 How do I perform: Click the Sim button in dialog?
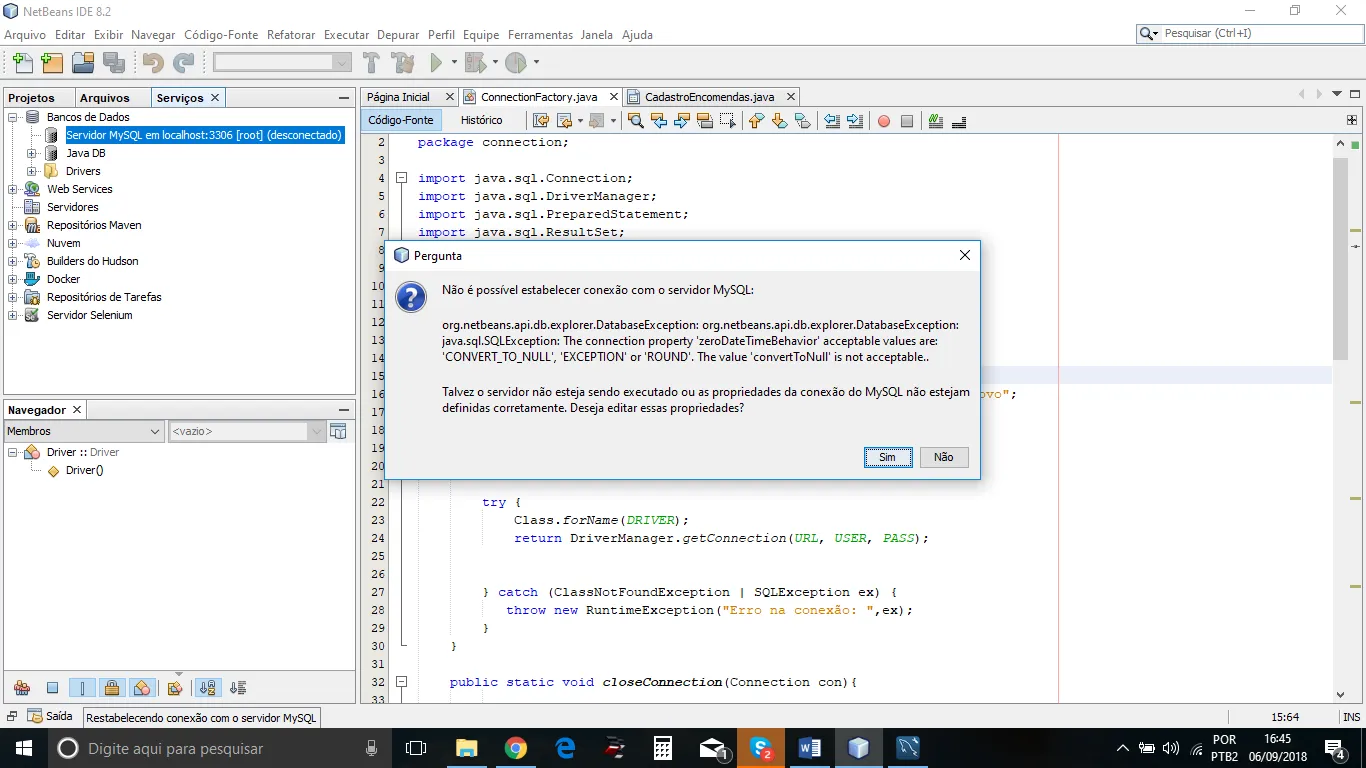tap(887, 457)
